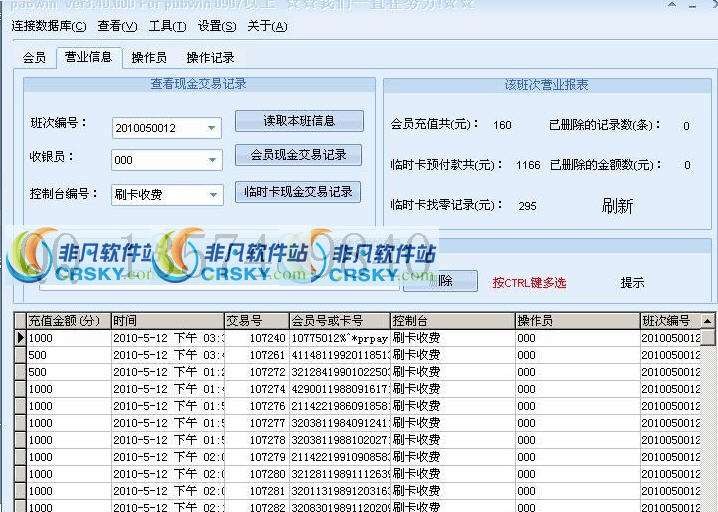This screenshot has height=512, width=718.
Task: Switch to the 操作员 tab
Action: pyautogui.click(x=149, y=58)
